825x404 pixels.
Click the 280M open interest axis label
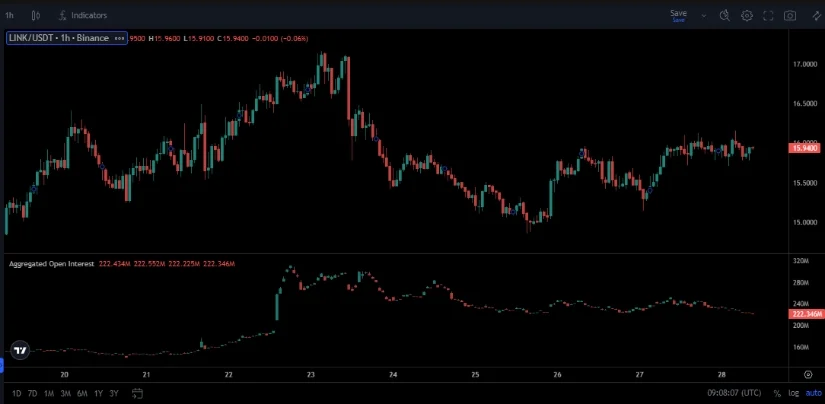point(800,282)
